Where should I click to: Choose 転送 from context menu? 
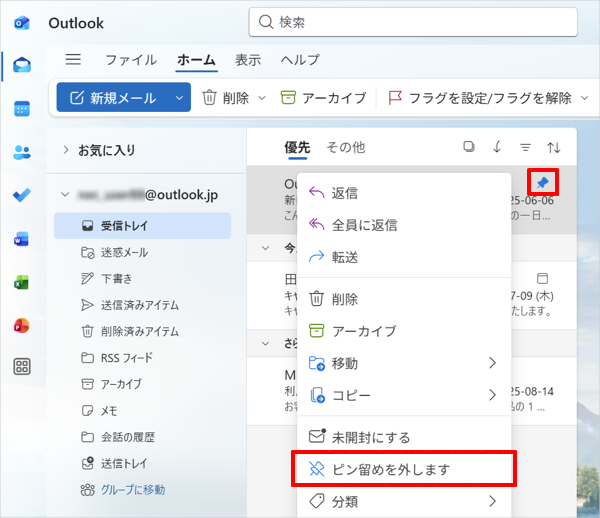[x=404, y=257]
